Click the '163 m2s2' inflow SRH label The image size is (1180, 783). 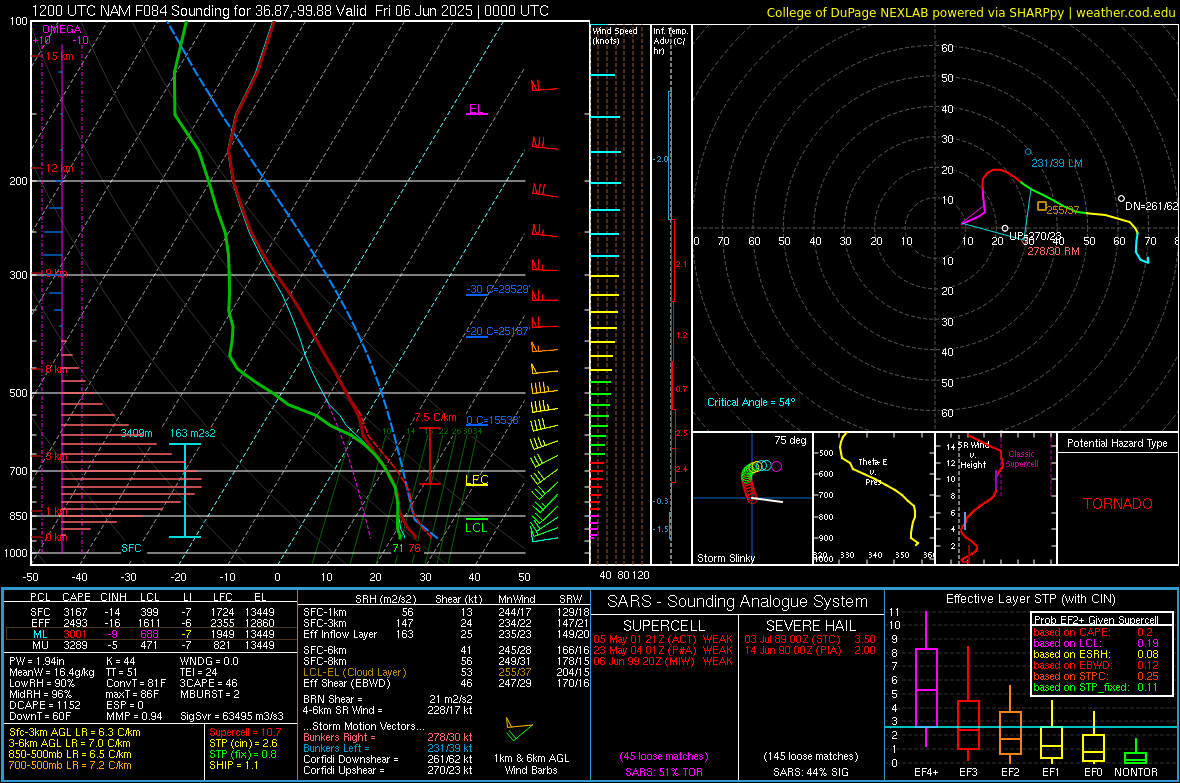tap(193, 433)
